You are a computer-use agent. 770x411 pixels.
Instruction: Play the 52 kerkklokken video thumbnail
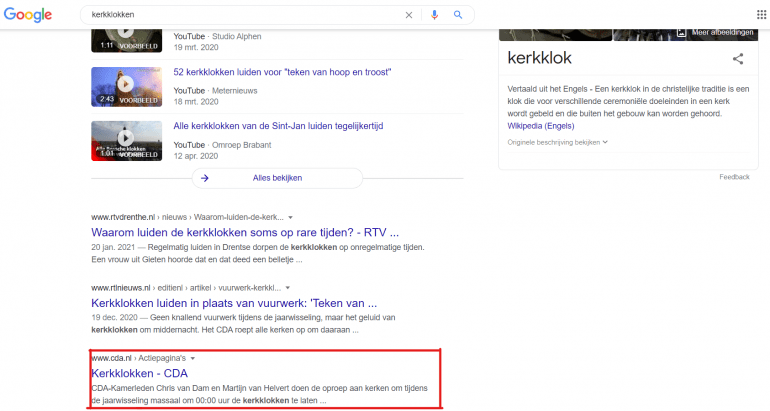pos(126,87)
